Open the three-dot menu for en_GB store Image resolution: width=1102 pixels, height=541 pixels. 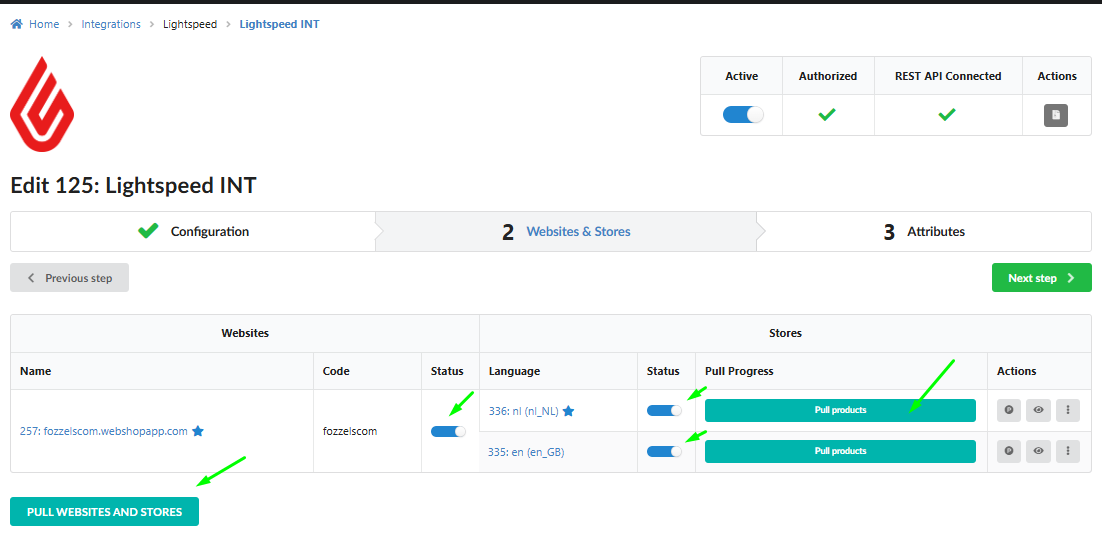pyautogui.click(x=1068, y=451)
